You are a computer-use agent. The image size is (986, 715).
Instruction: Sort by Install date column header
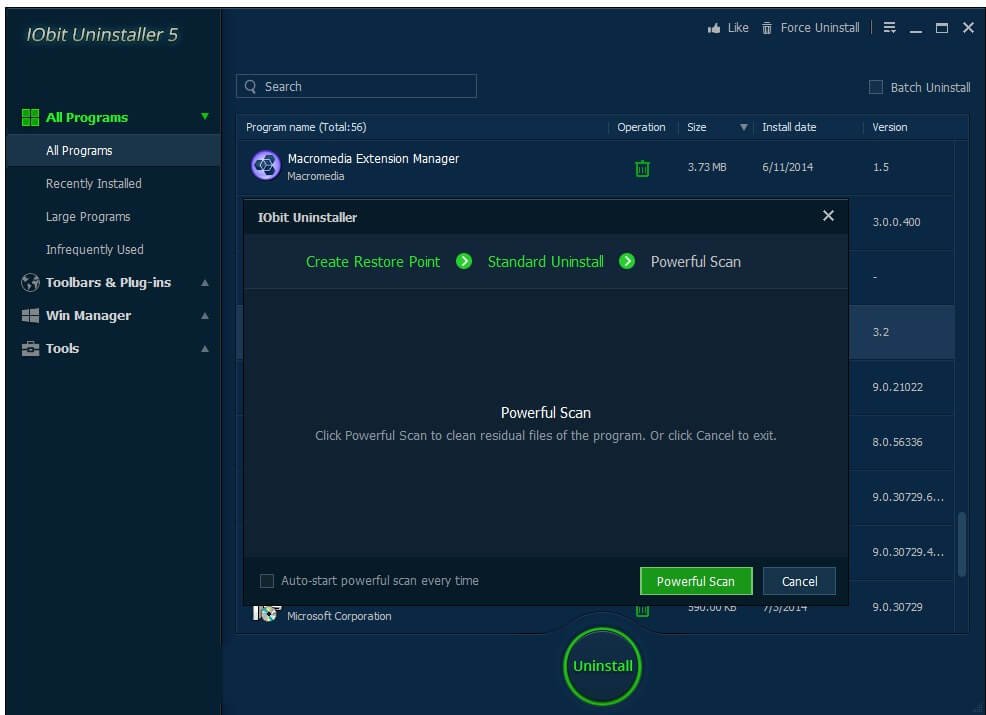[789, 127]
